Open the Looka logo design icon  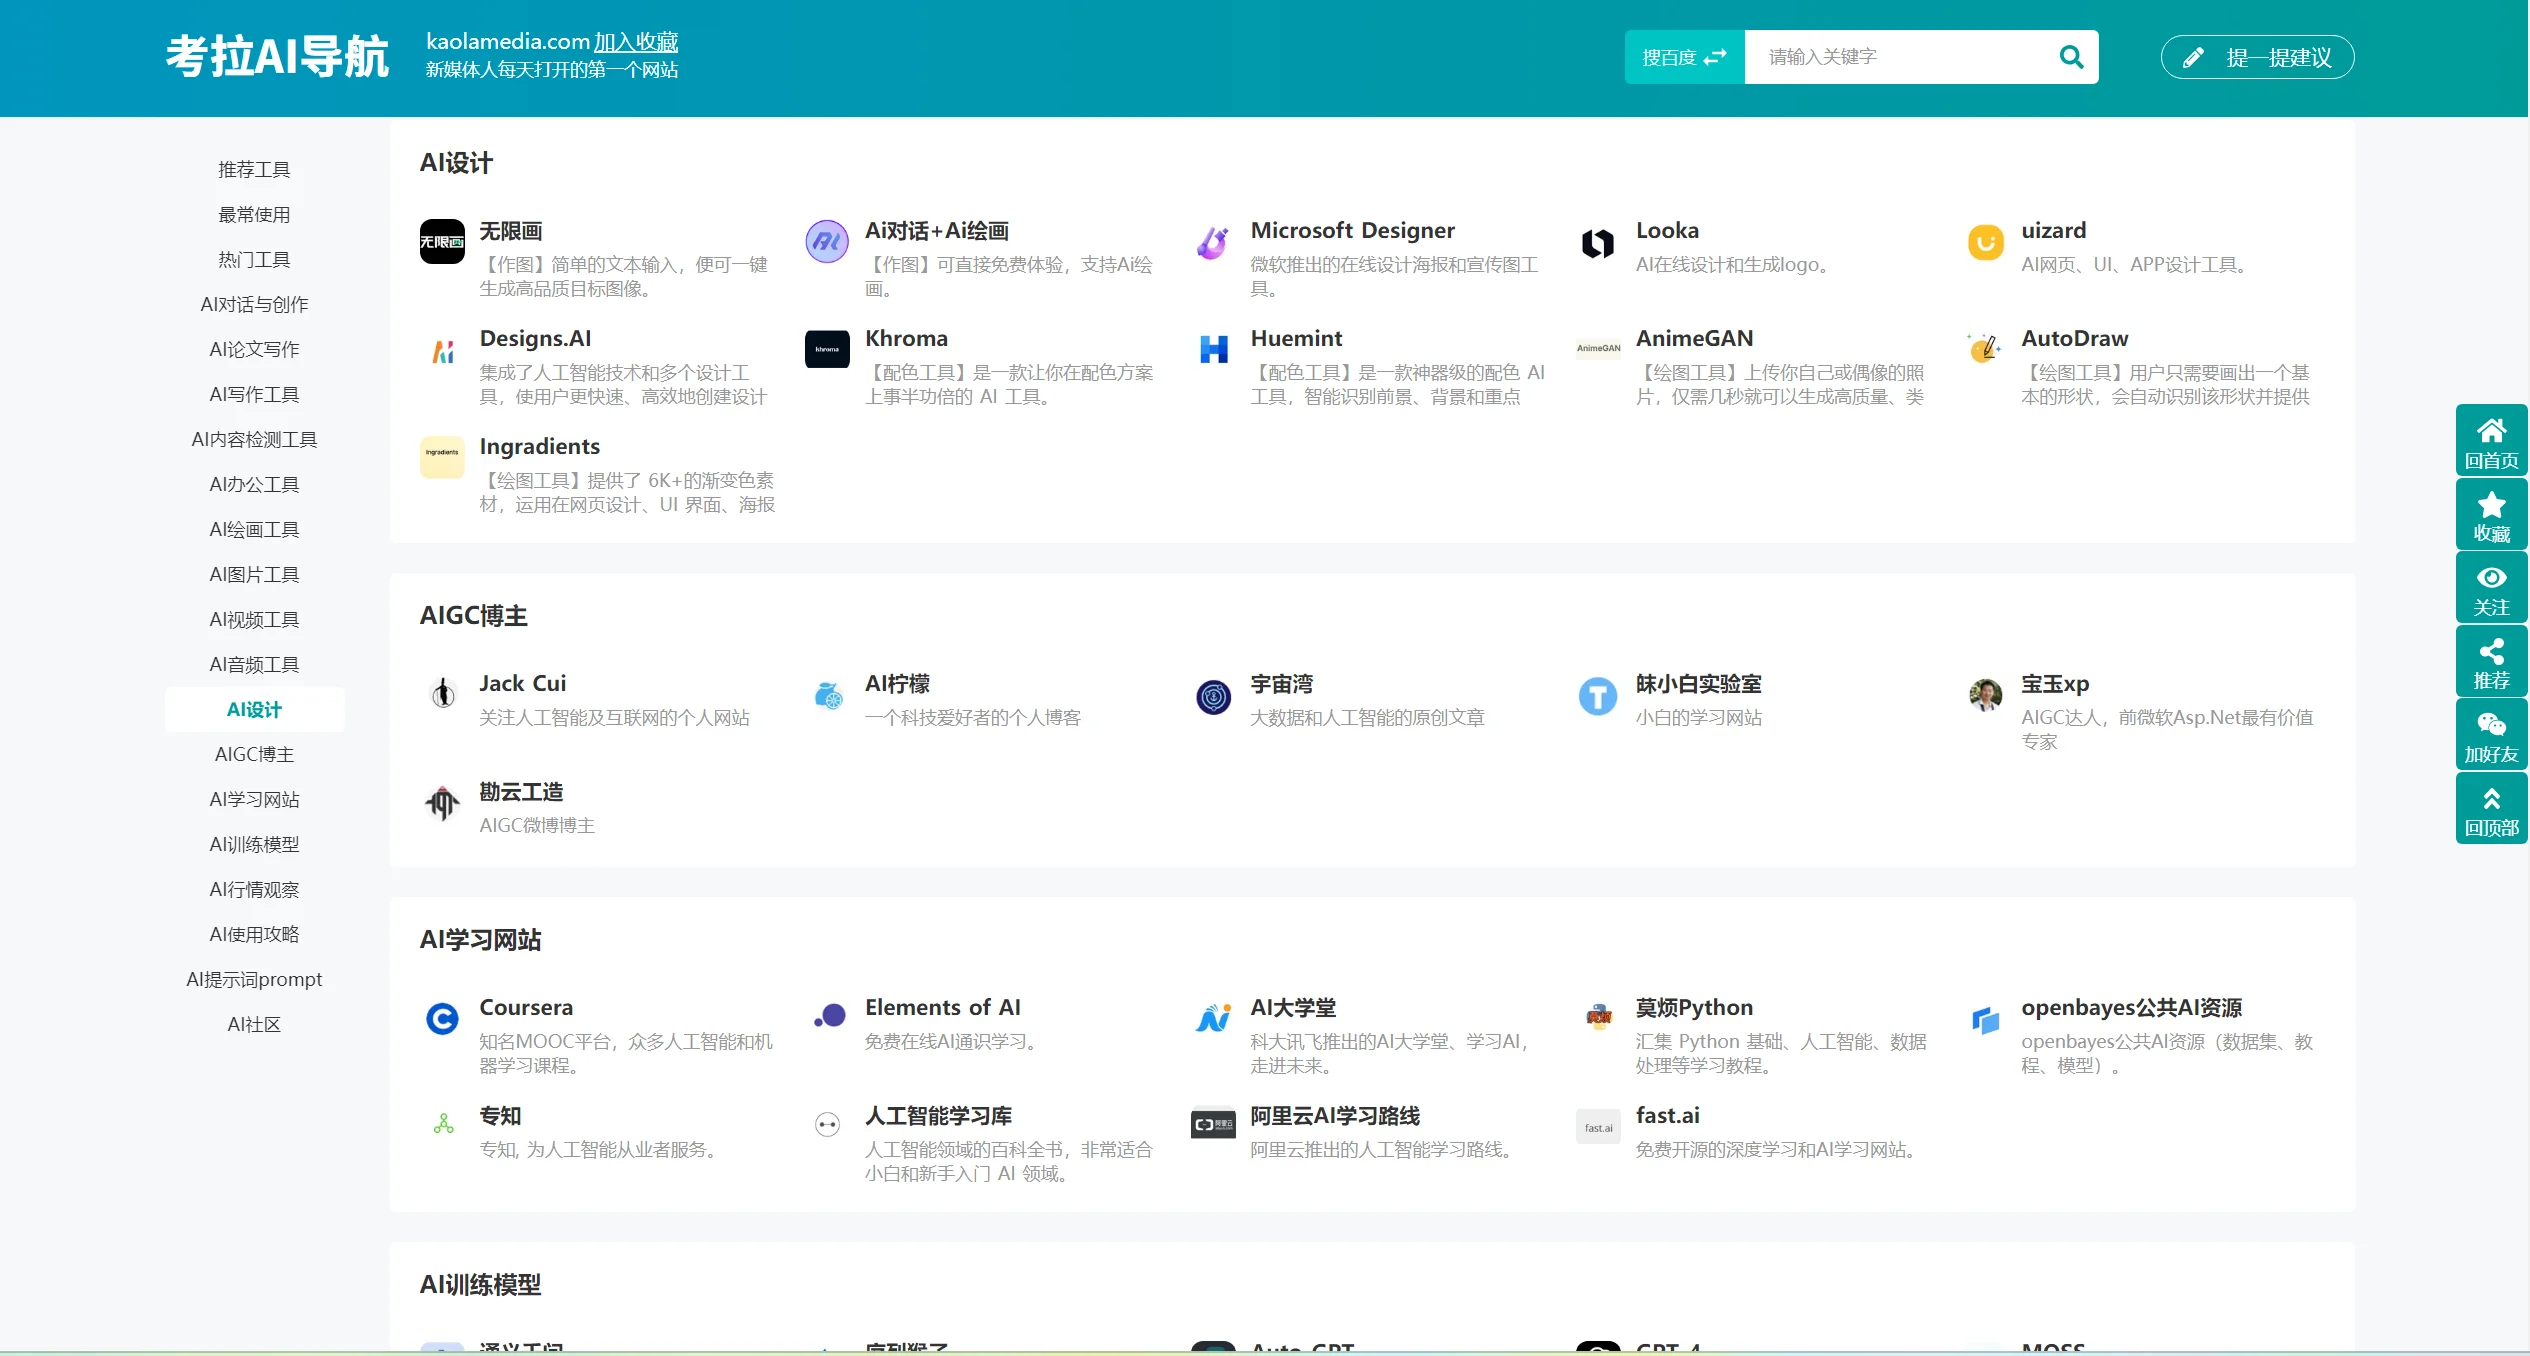(1597, 243)
